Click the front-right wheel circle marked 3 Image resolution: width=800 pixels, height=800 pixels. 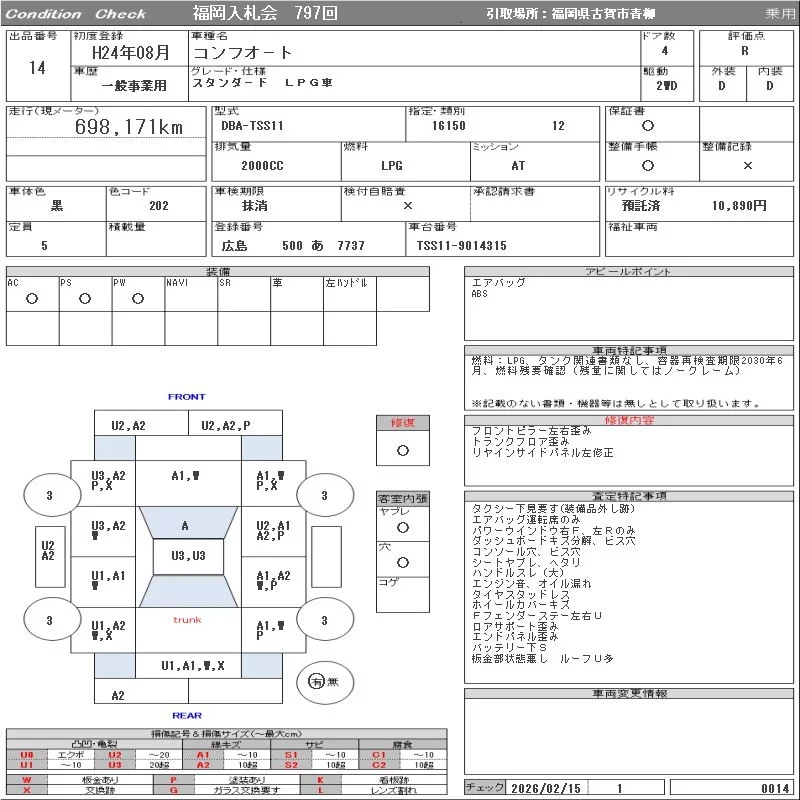[323, 495]
